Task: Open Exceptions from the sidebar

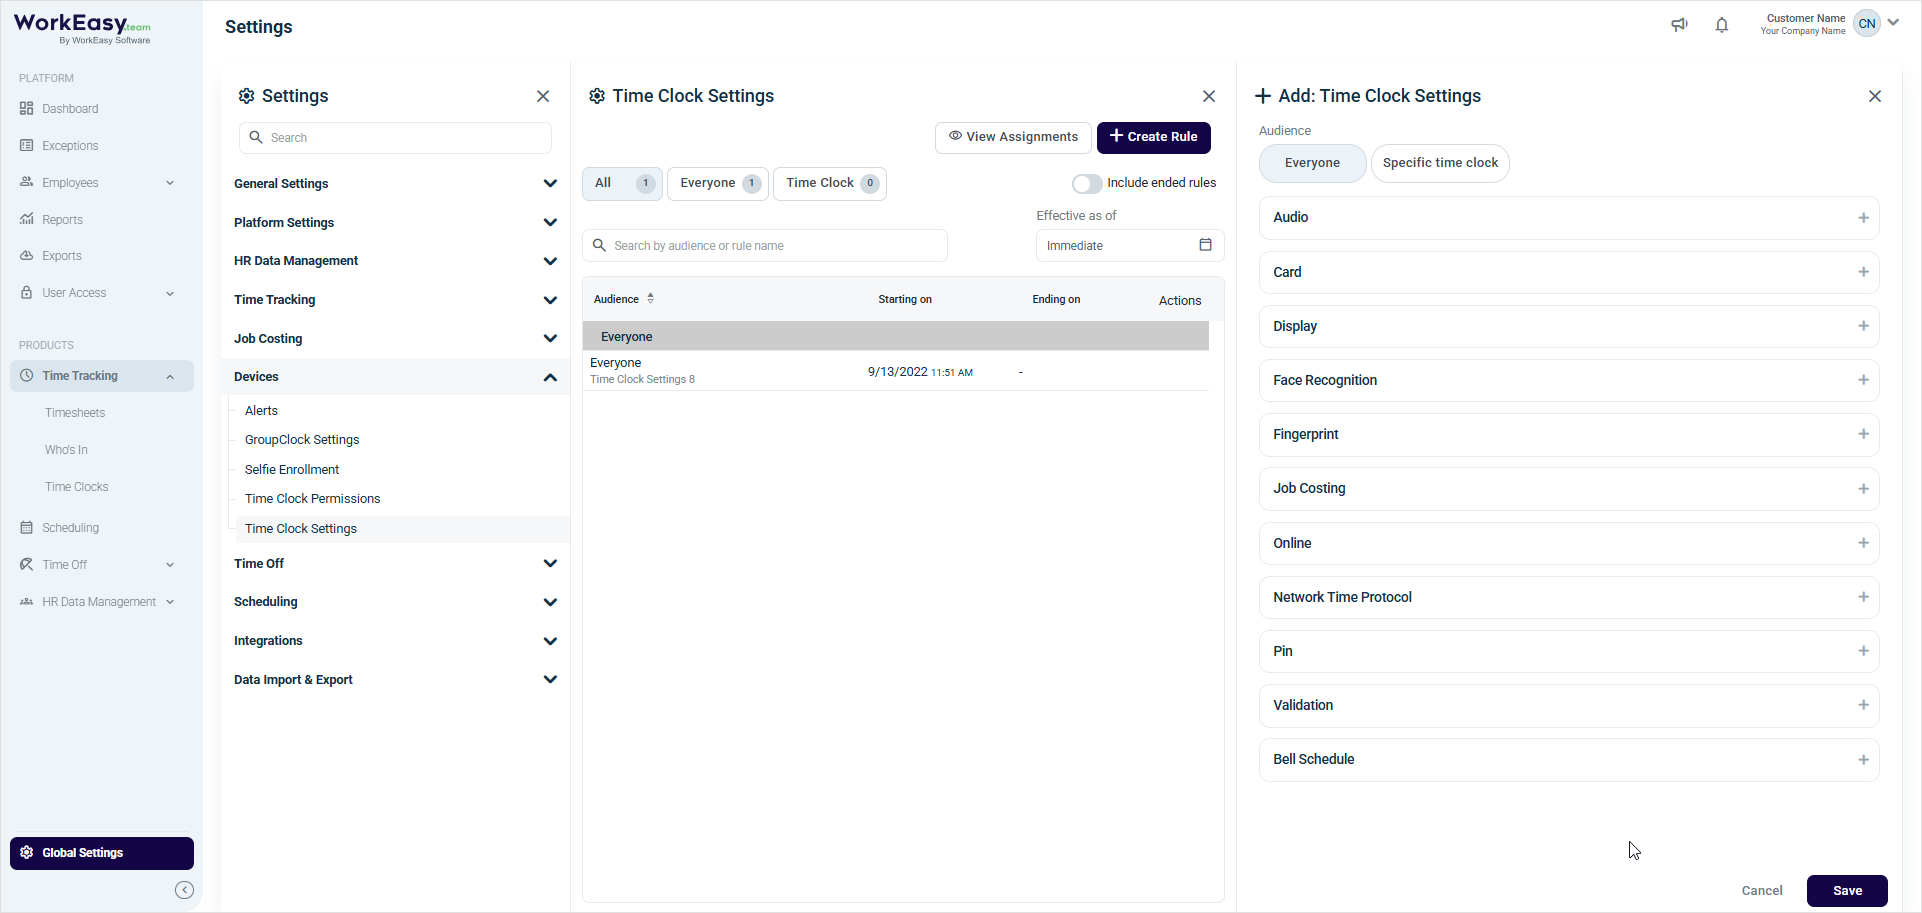Action: (70, 146)
